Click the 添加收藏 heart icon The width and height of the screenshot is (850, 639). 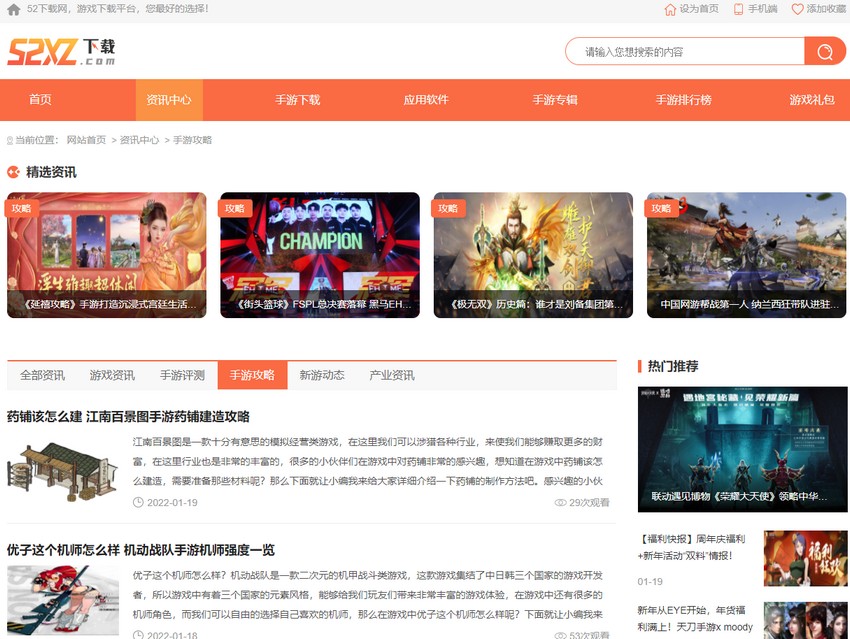[797, 9]
